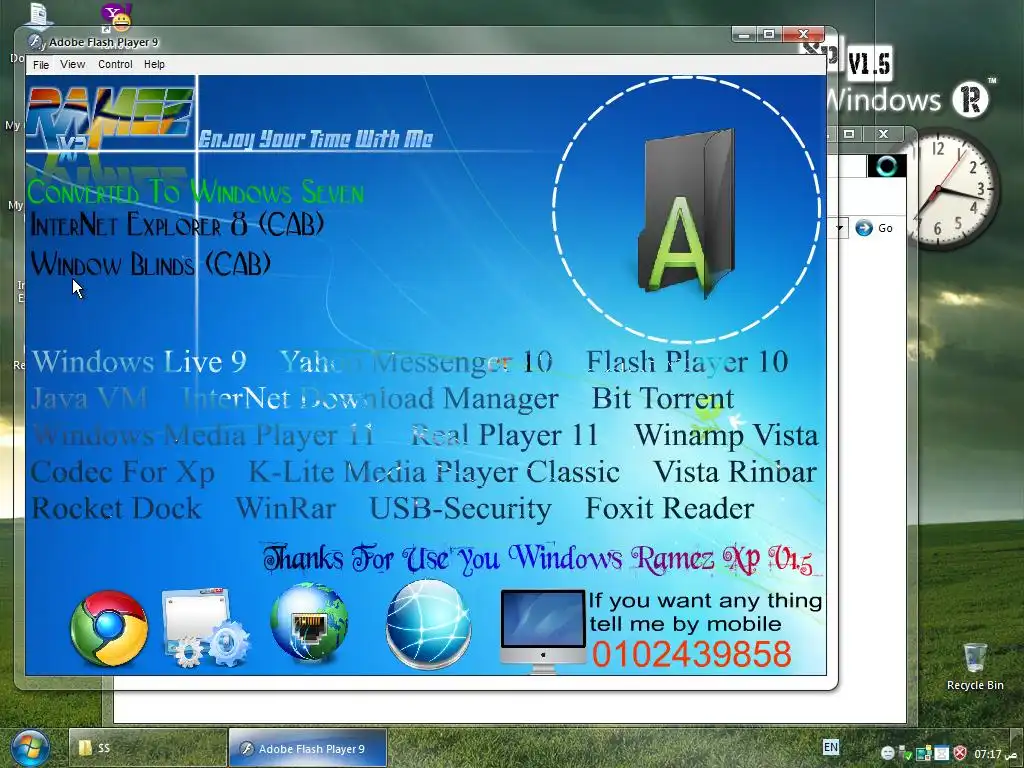The height and width of the screenshot is (768, 1024).
Task: Click 'USB-Security' text
Action: [460, 509]
